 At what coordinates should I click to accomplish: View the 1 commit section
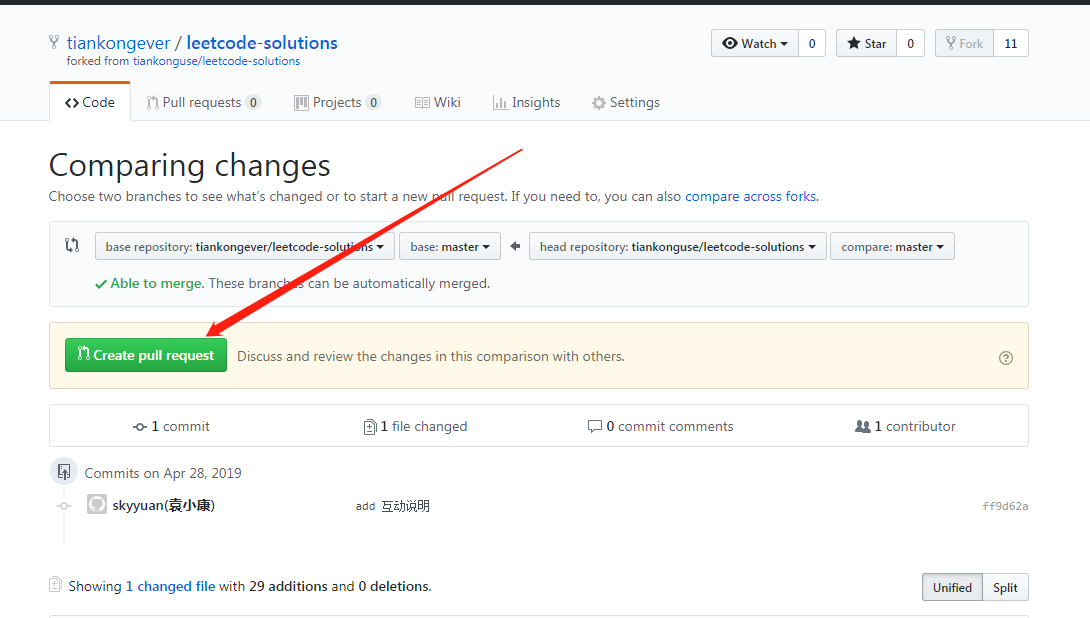point(171,426)
